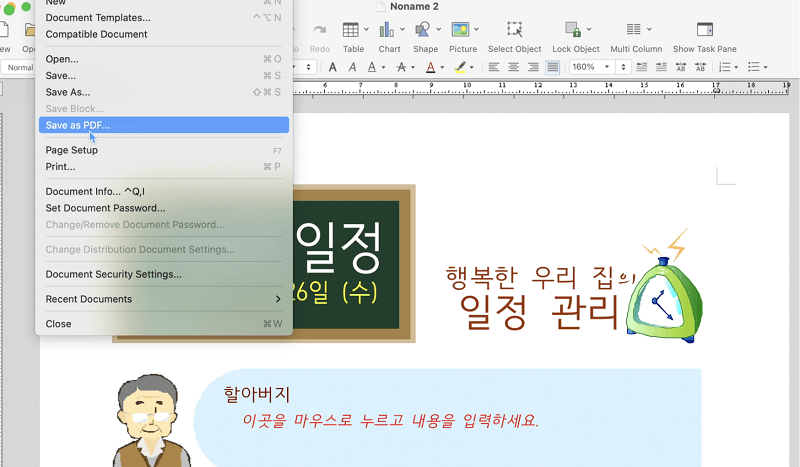Screen dimensions: 800x467
Task: Apply underline text formatting
Action: click(x=372, y=67)
